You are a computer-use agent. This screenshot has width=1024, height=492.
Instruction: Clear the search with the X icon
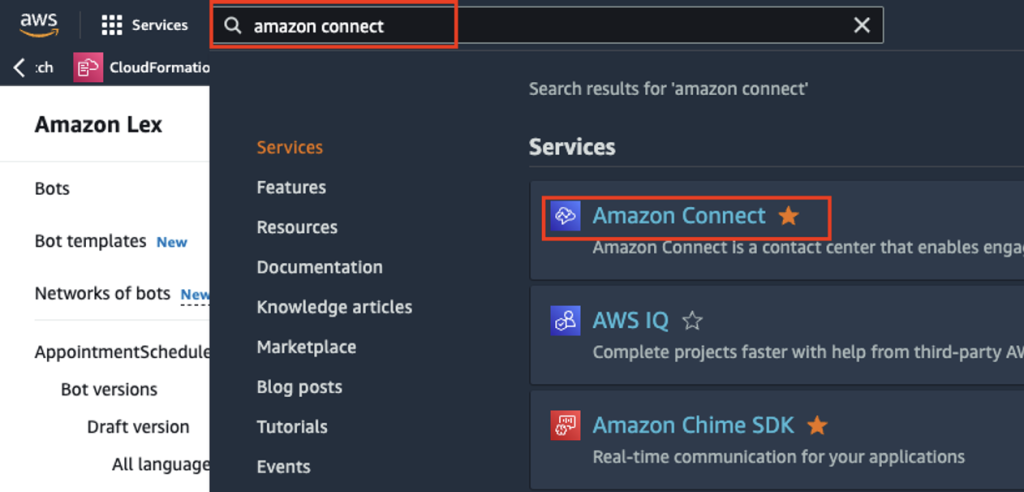coord(862,25)
